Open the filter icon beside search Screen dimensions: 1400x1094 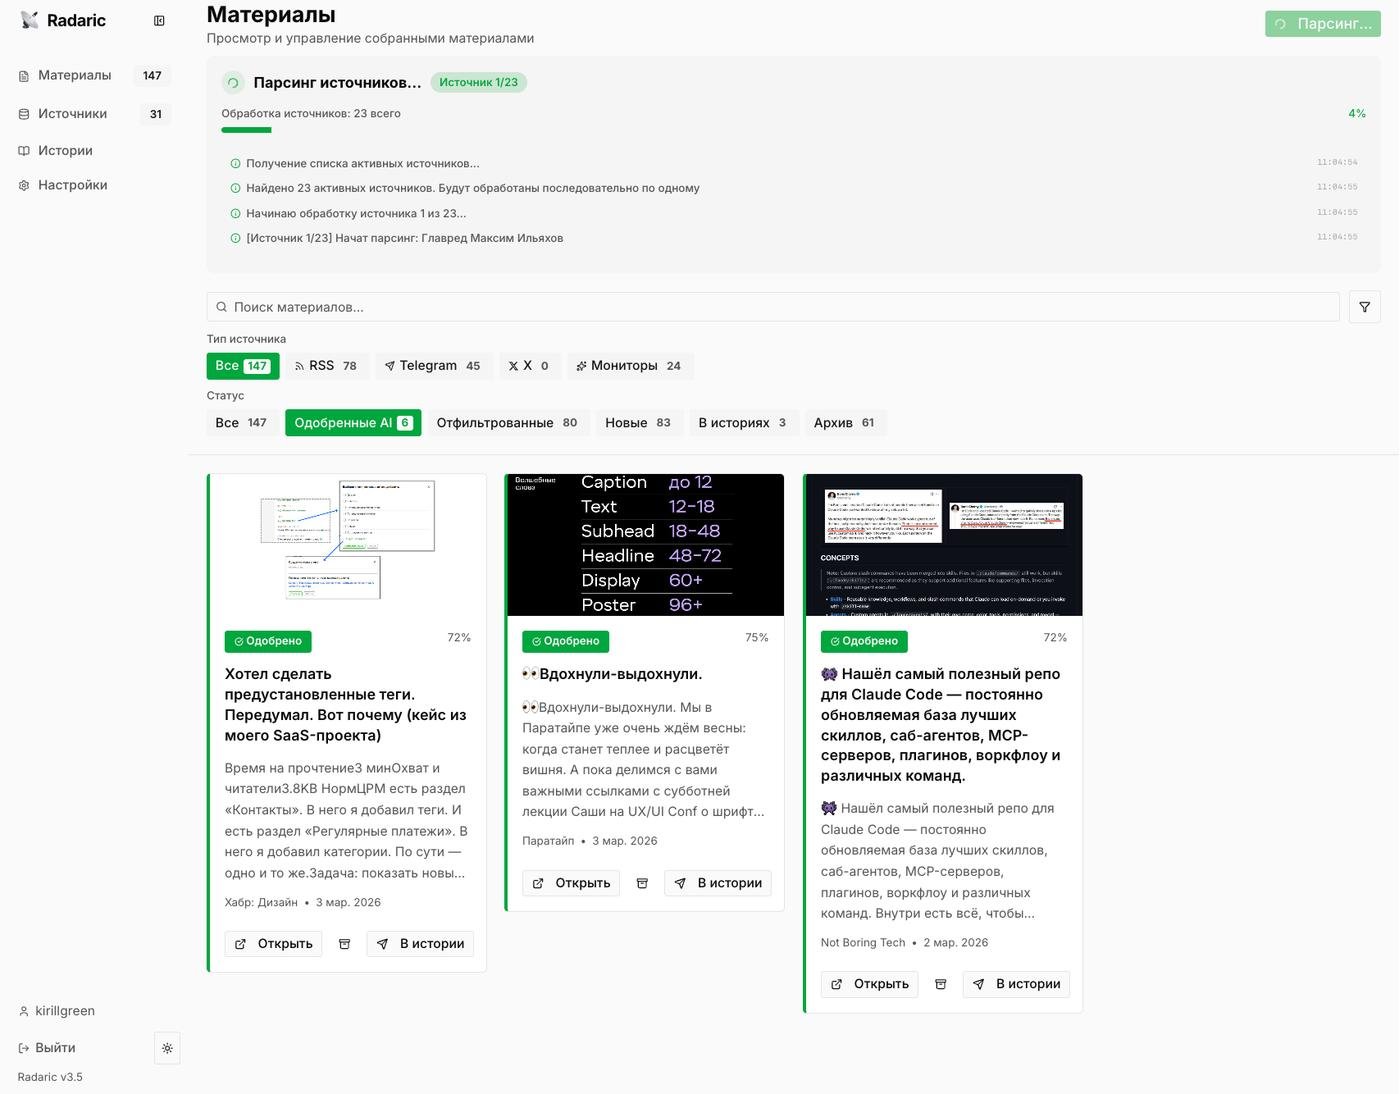pos(1364,307)
